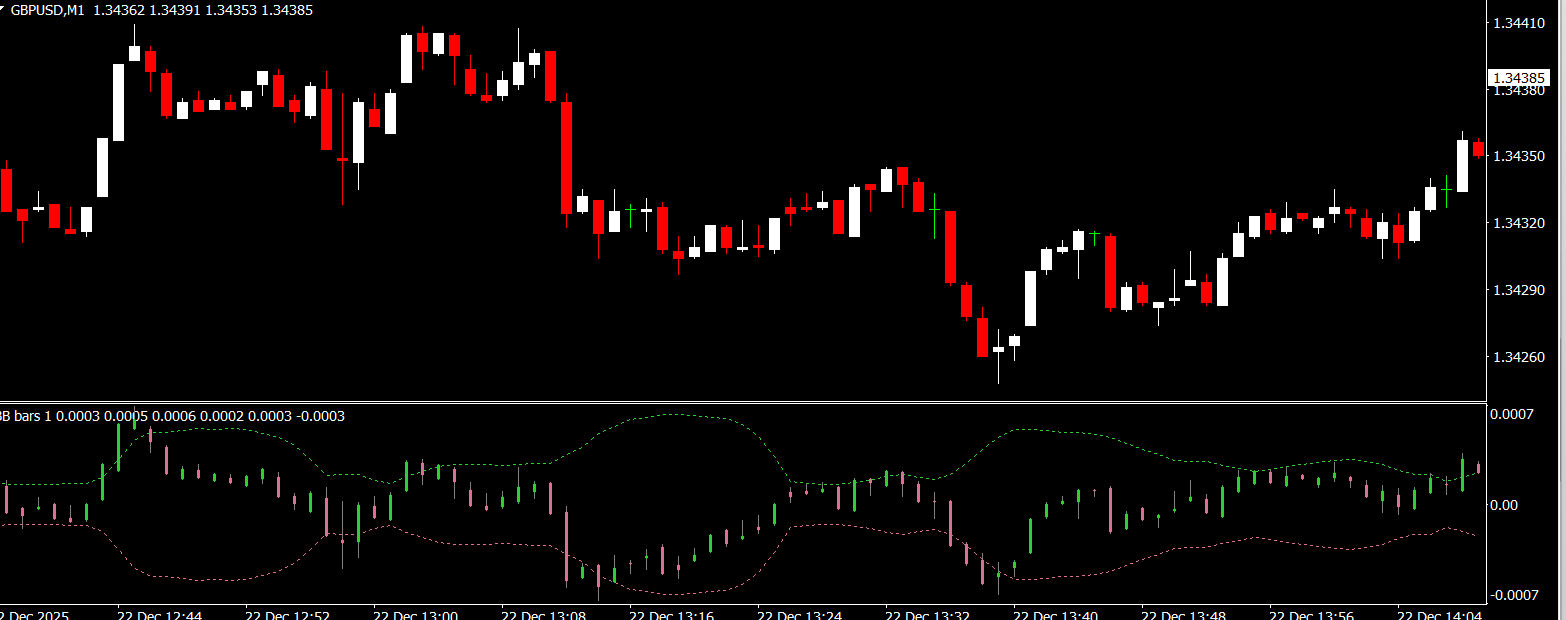This screenshot has height=620, width=1566.
Task: Click the 0.00 indicator scale value
Action: coord(1504,505)
